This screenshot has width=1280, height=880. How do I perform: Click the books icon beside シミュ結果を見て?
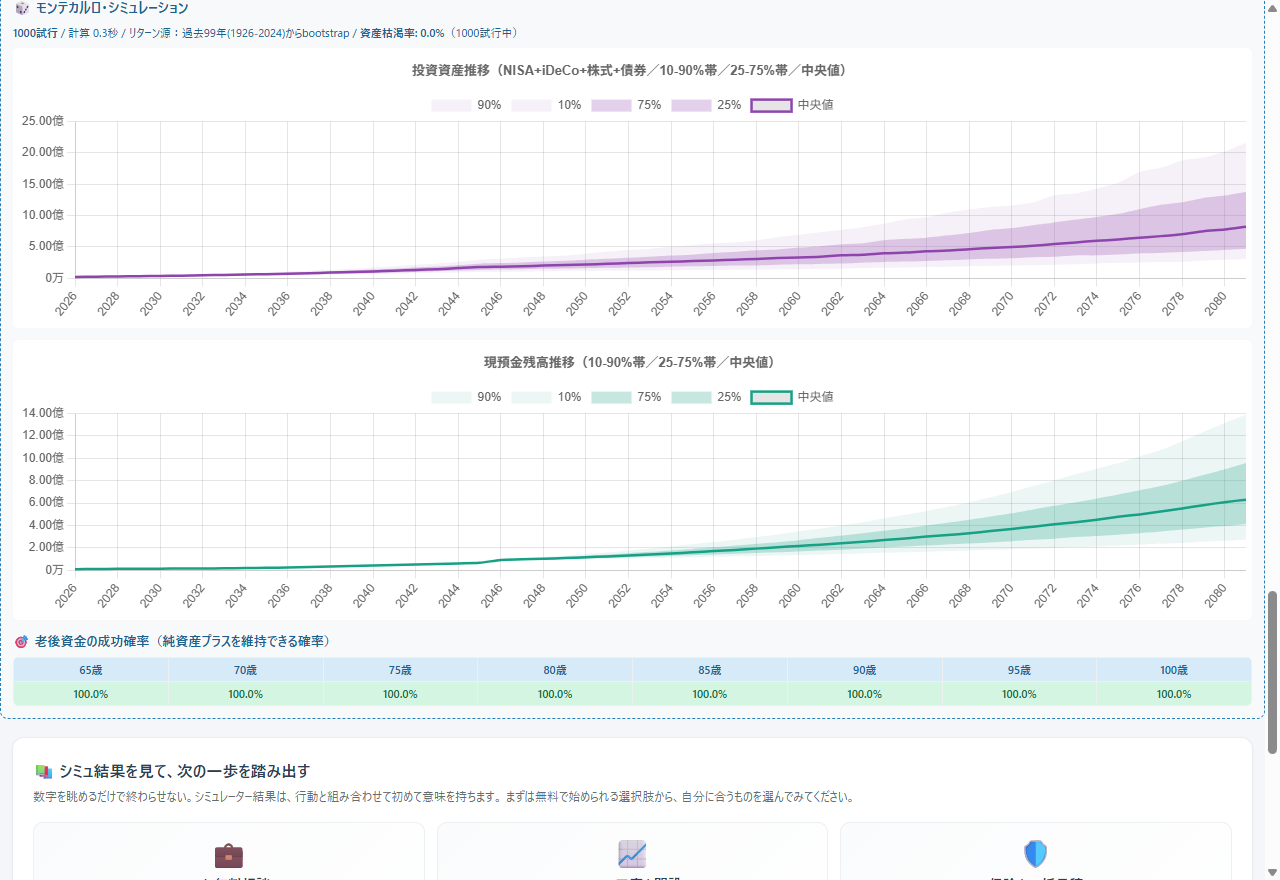point(43,771)
